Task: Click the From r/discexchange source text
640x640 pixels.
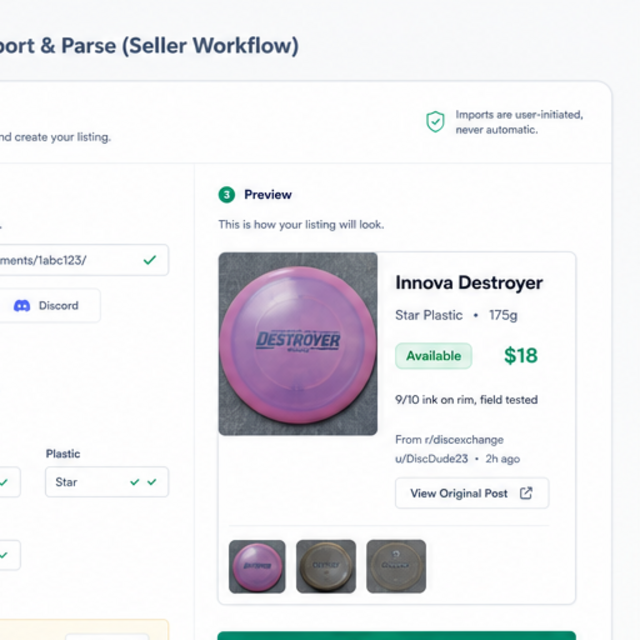Action: [x=449, y=440]
